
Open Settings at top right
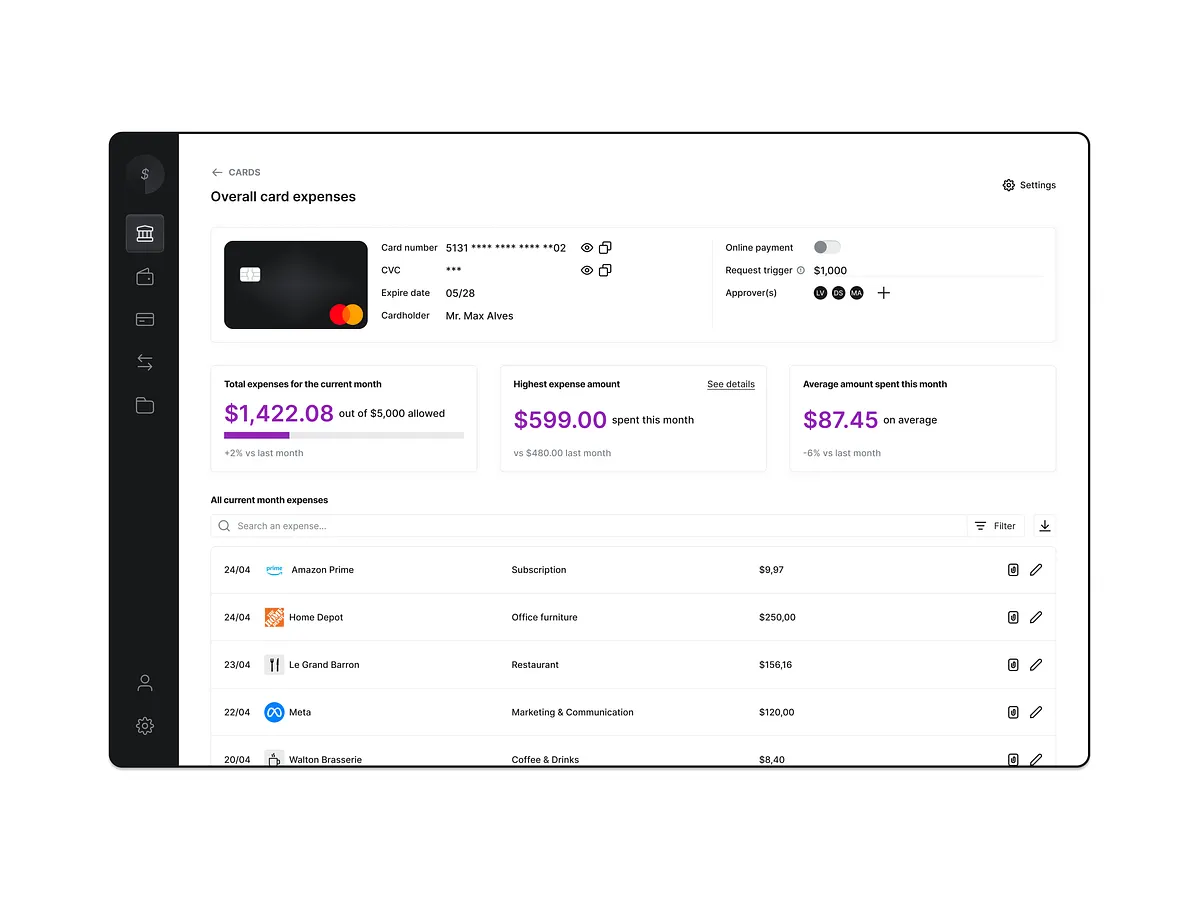1029,185
